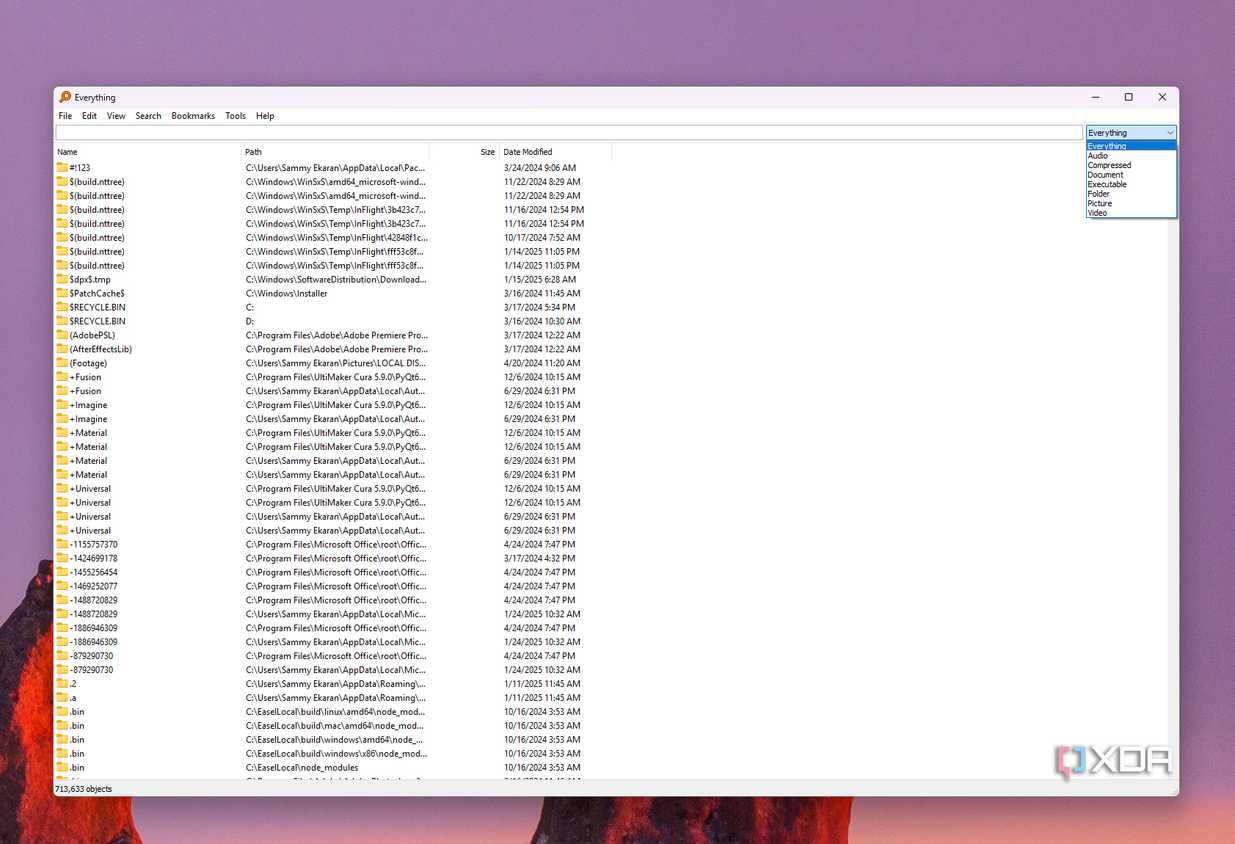Select the $PatchCache$ entry

97,293
